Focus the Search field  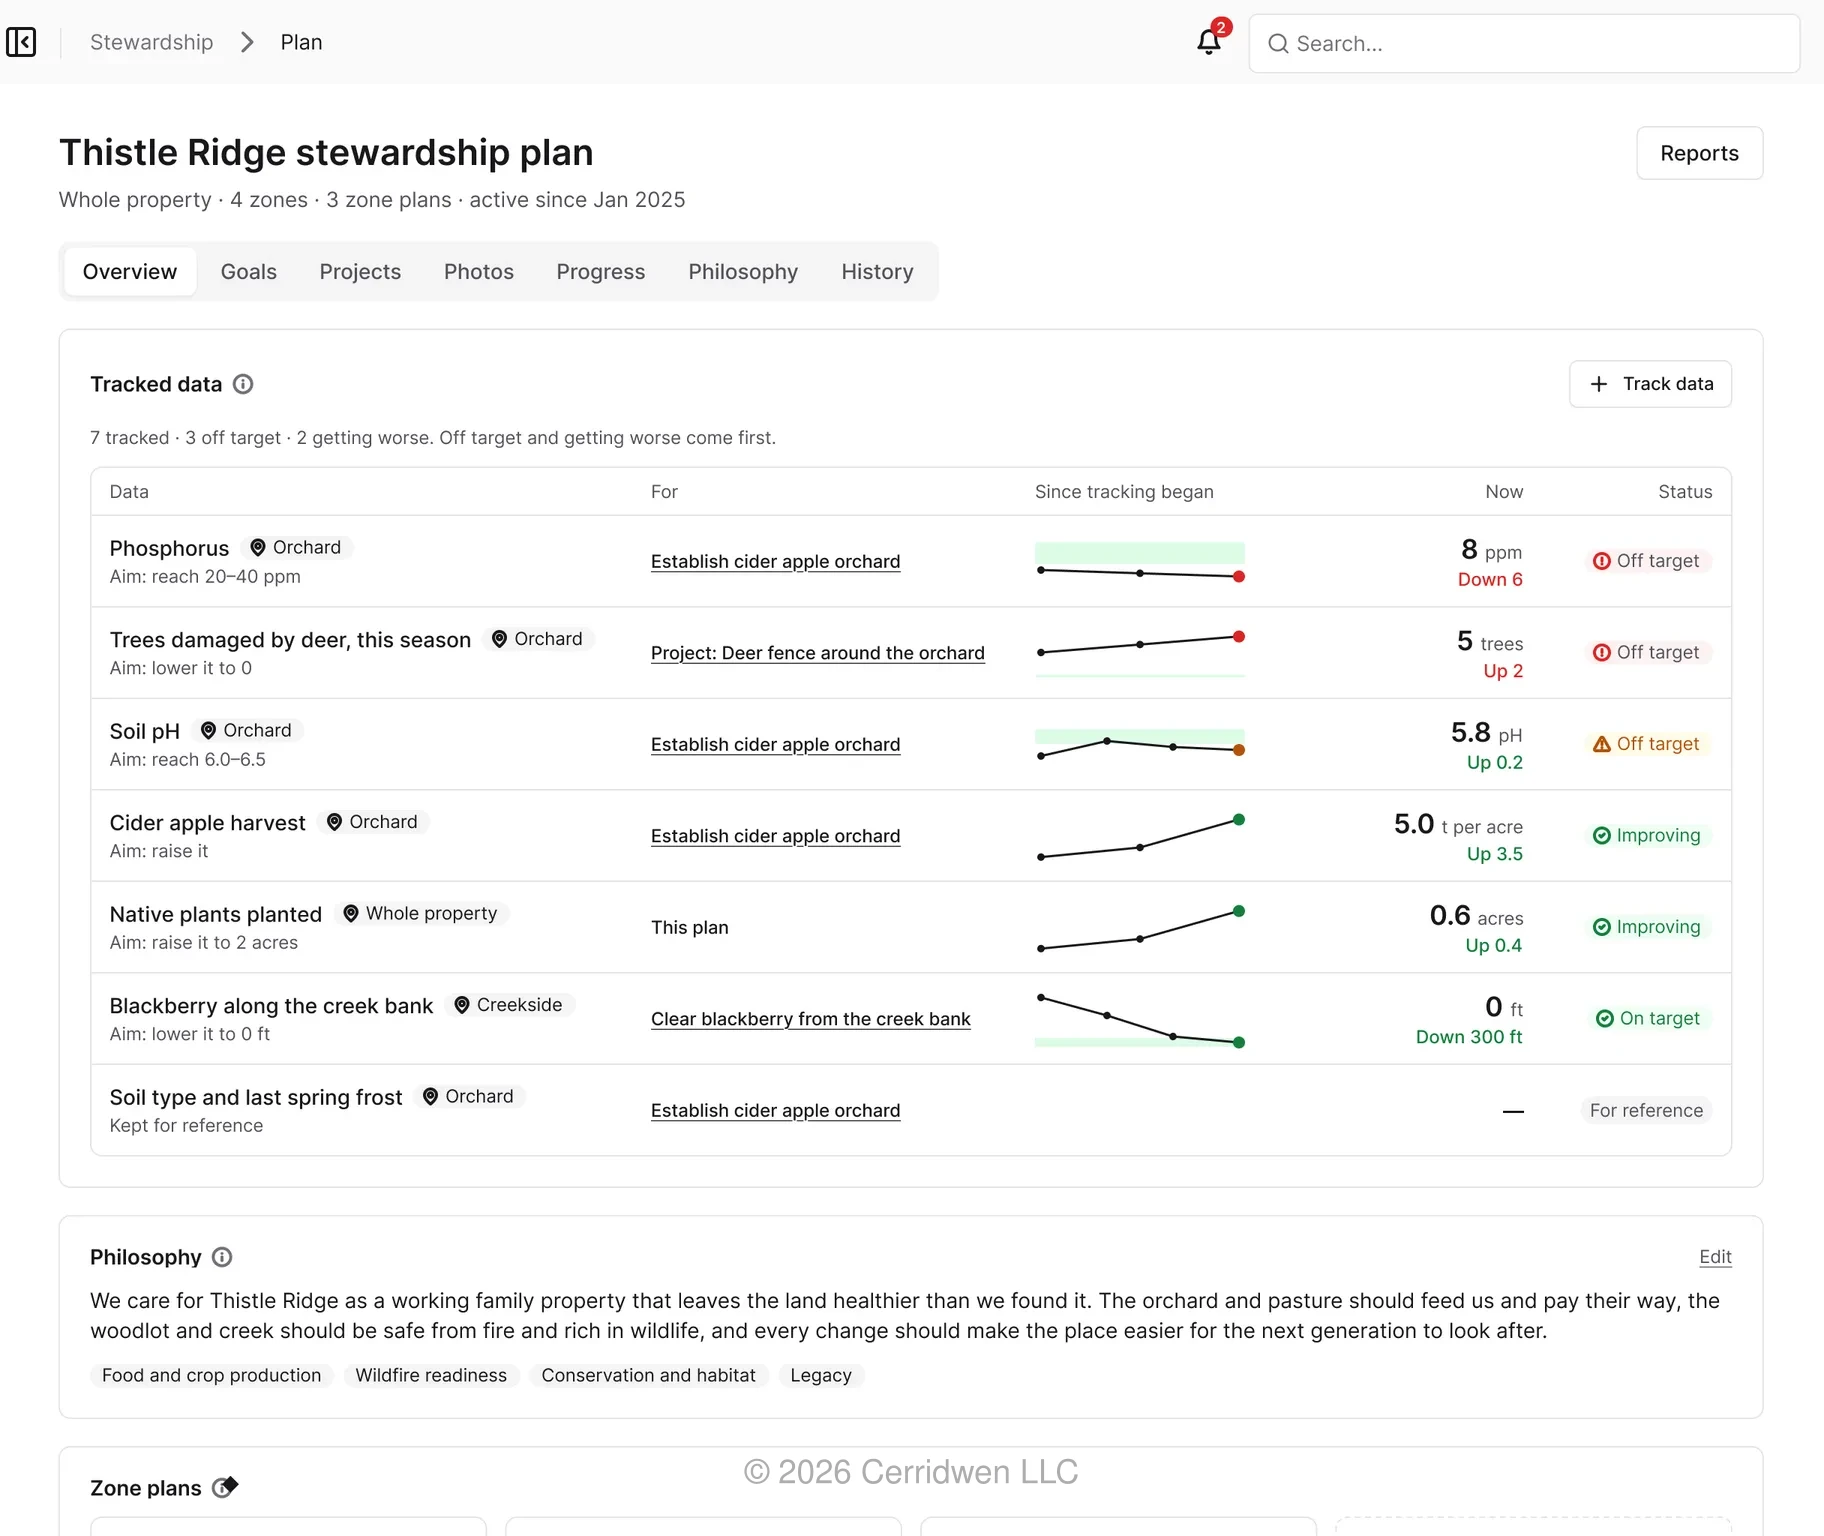pyautogui.click(x=1524, y=44)
